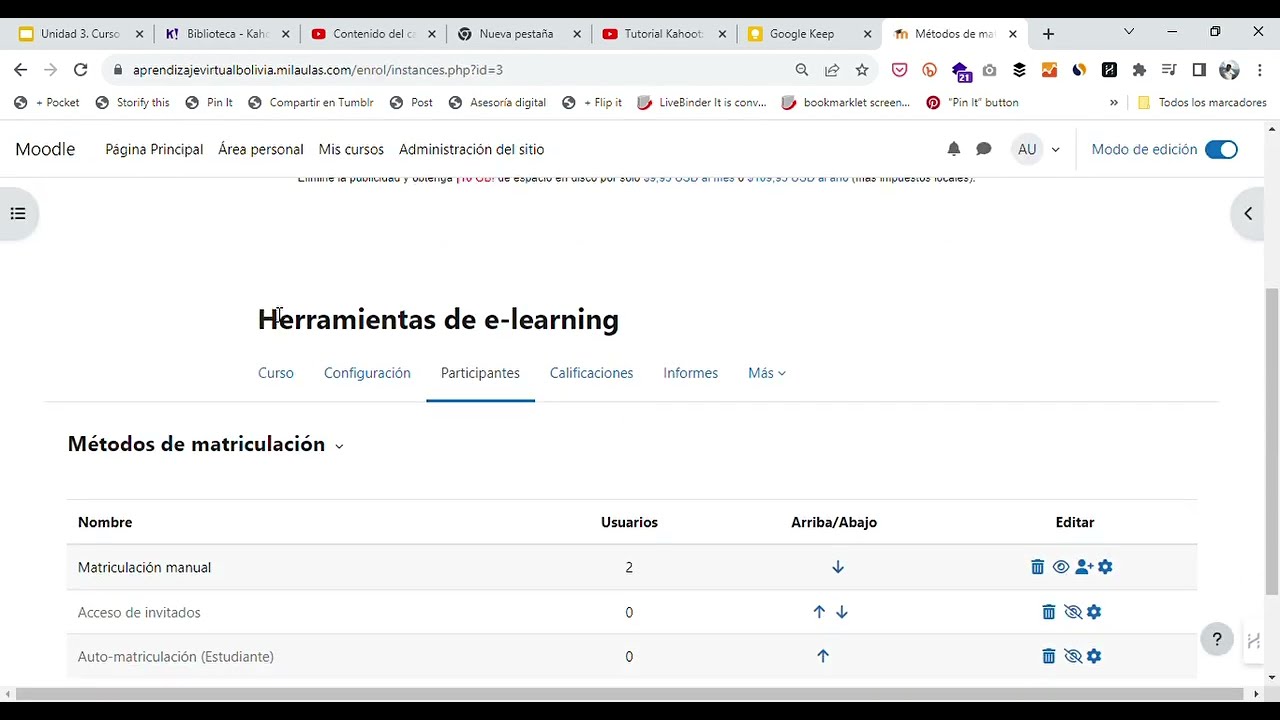The height and width of the screenshot is (720, 1280).
Task: Delete the Acceso de invitados method
Action: point(1048,612)
